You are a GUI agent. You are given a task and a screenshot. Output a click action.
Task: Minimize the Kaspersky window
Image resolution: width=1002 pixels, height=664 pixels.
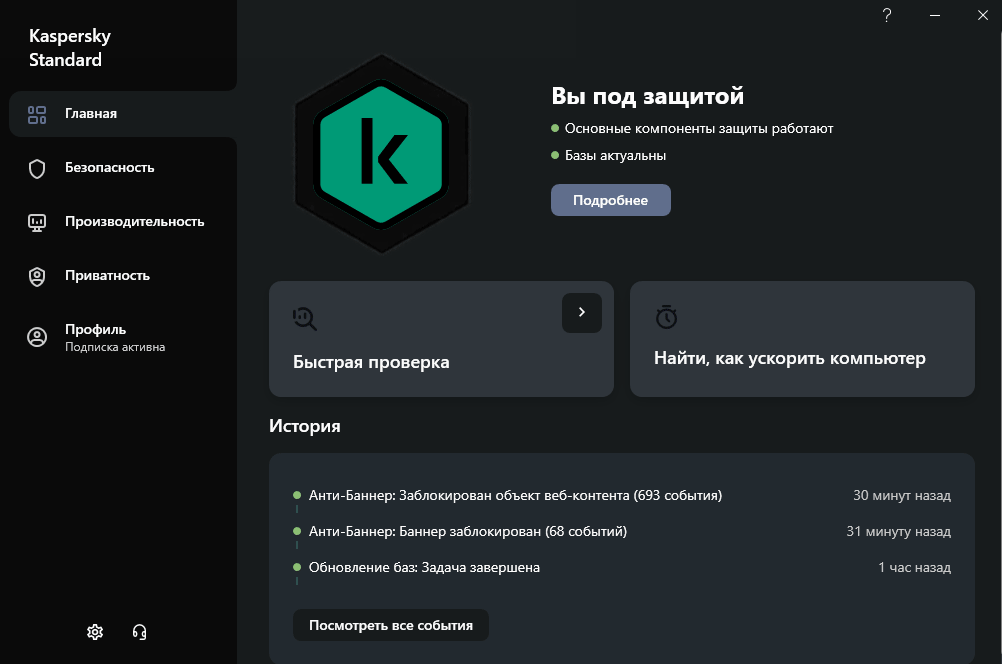935,15
